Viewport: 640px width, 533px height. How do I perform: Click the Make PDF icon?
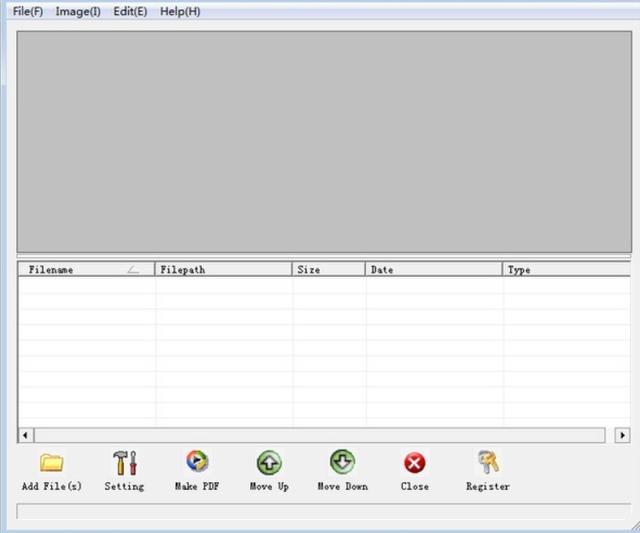coord(197,461)
